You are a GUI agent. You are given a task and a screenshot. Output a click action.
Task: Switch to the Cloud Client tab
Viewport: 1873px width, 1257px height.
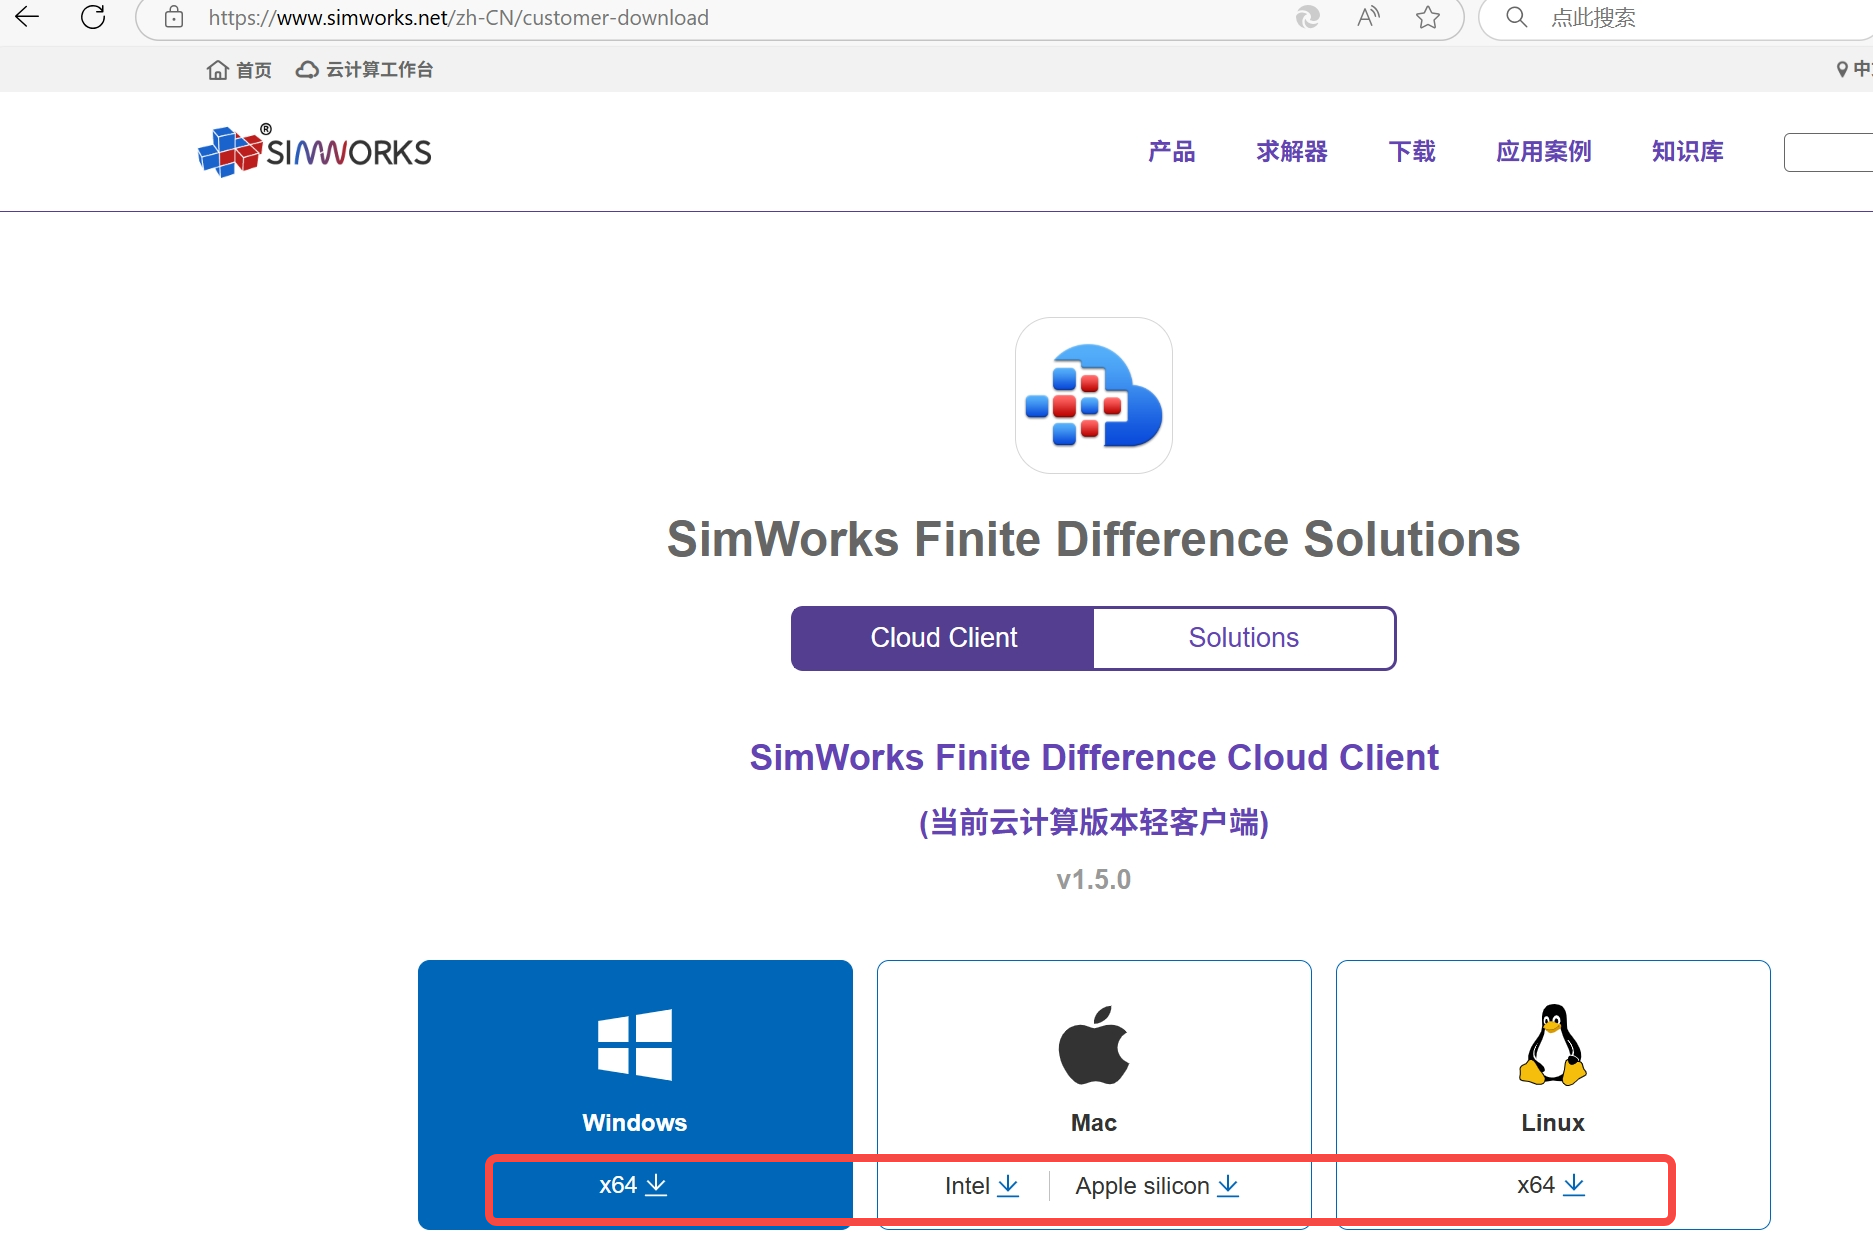[943, 638]
